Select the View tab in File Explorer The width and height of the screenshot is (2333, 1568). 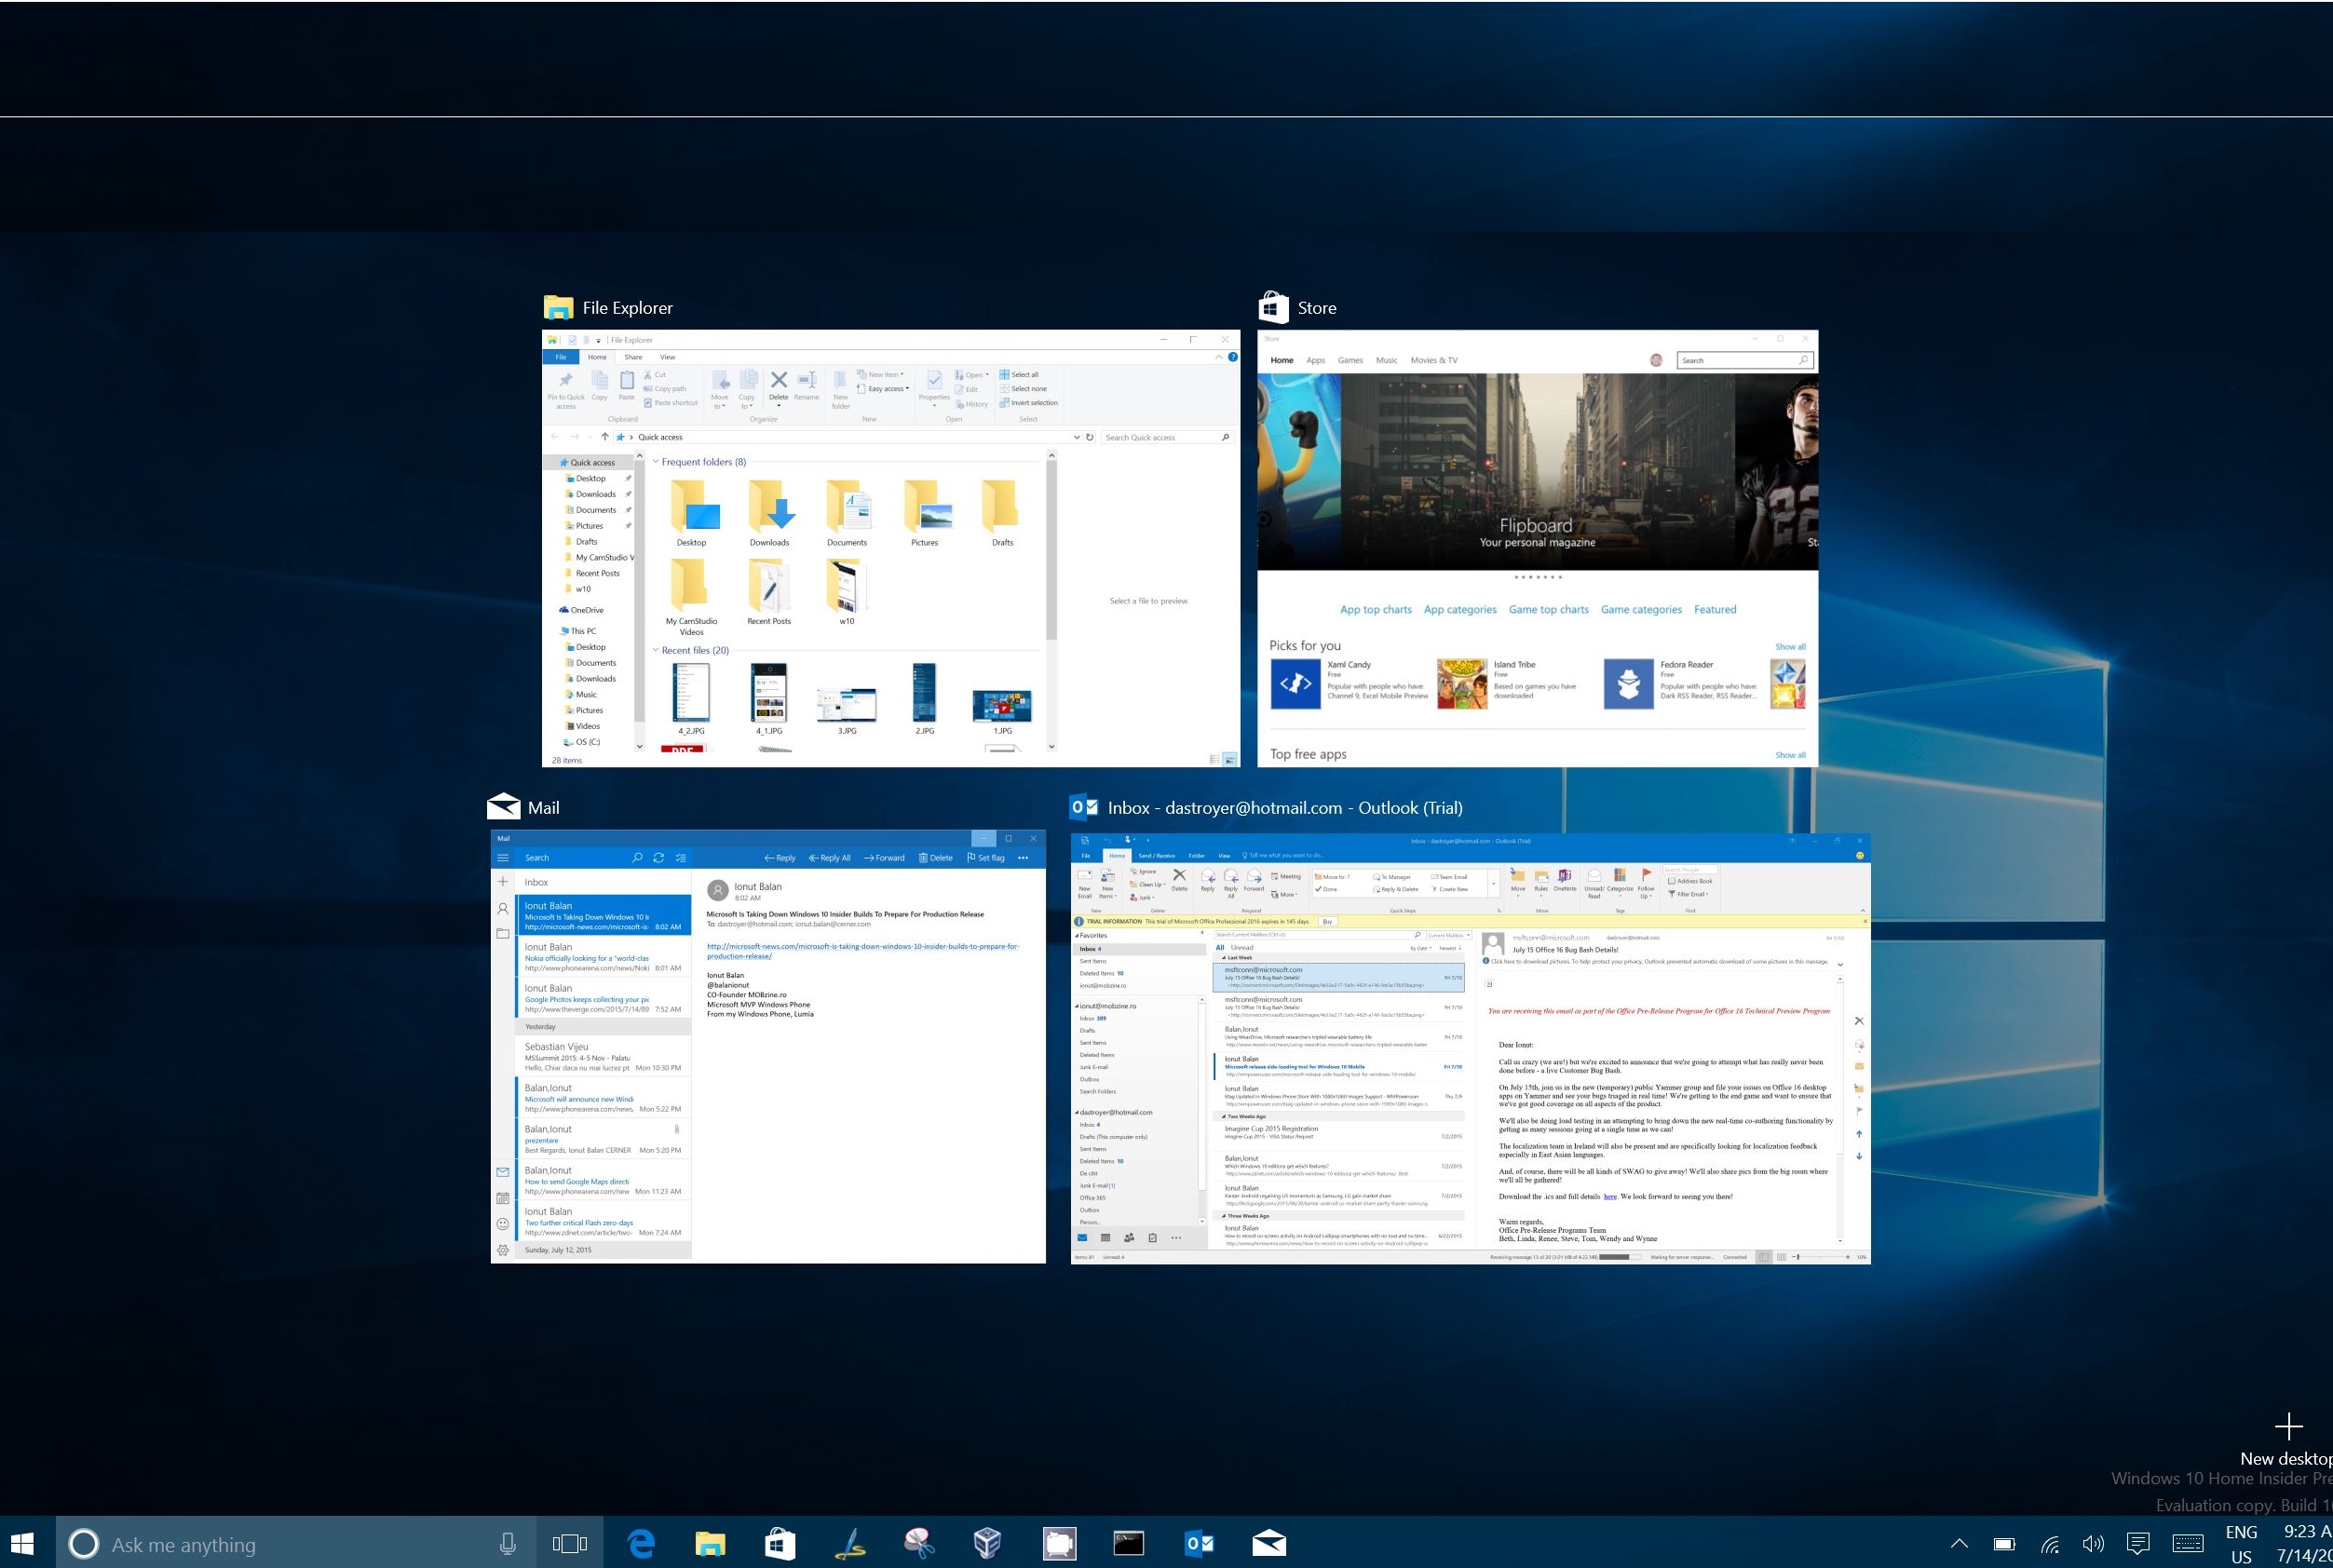(667, 357)
